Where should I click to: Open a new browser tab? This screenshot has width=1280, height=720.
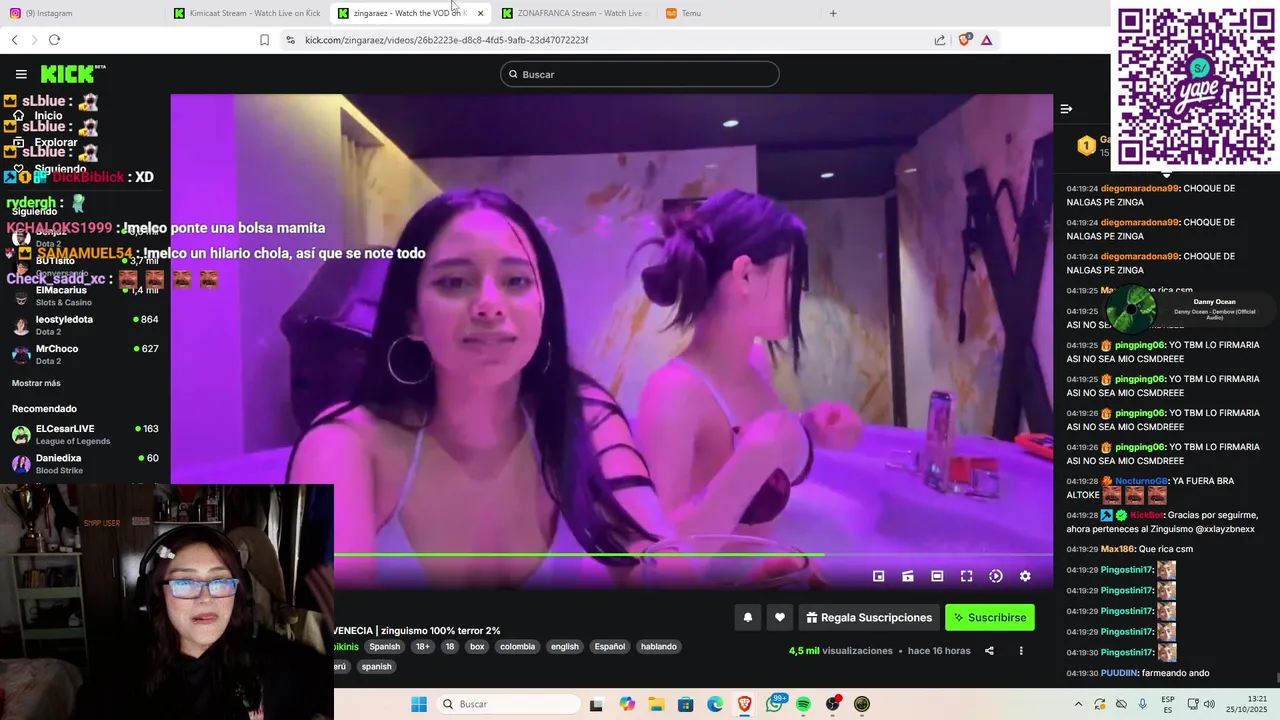pos(833,13)
